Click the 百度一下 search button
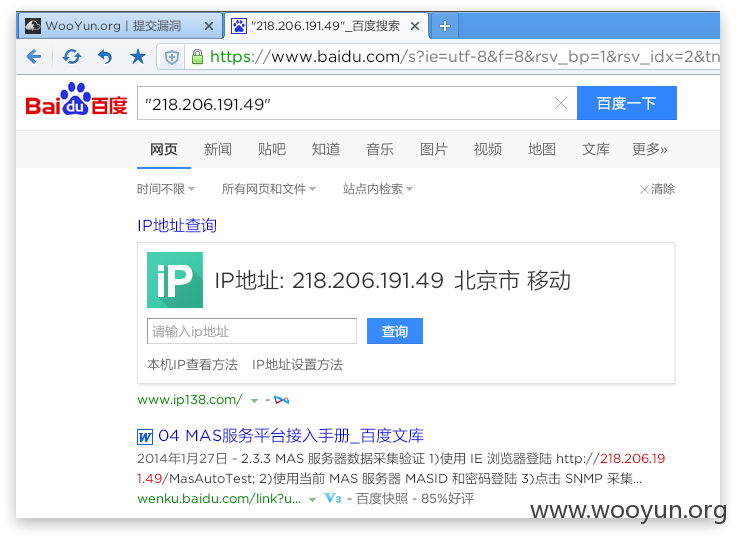 [x=627, y=103]
